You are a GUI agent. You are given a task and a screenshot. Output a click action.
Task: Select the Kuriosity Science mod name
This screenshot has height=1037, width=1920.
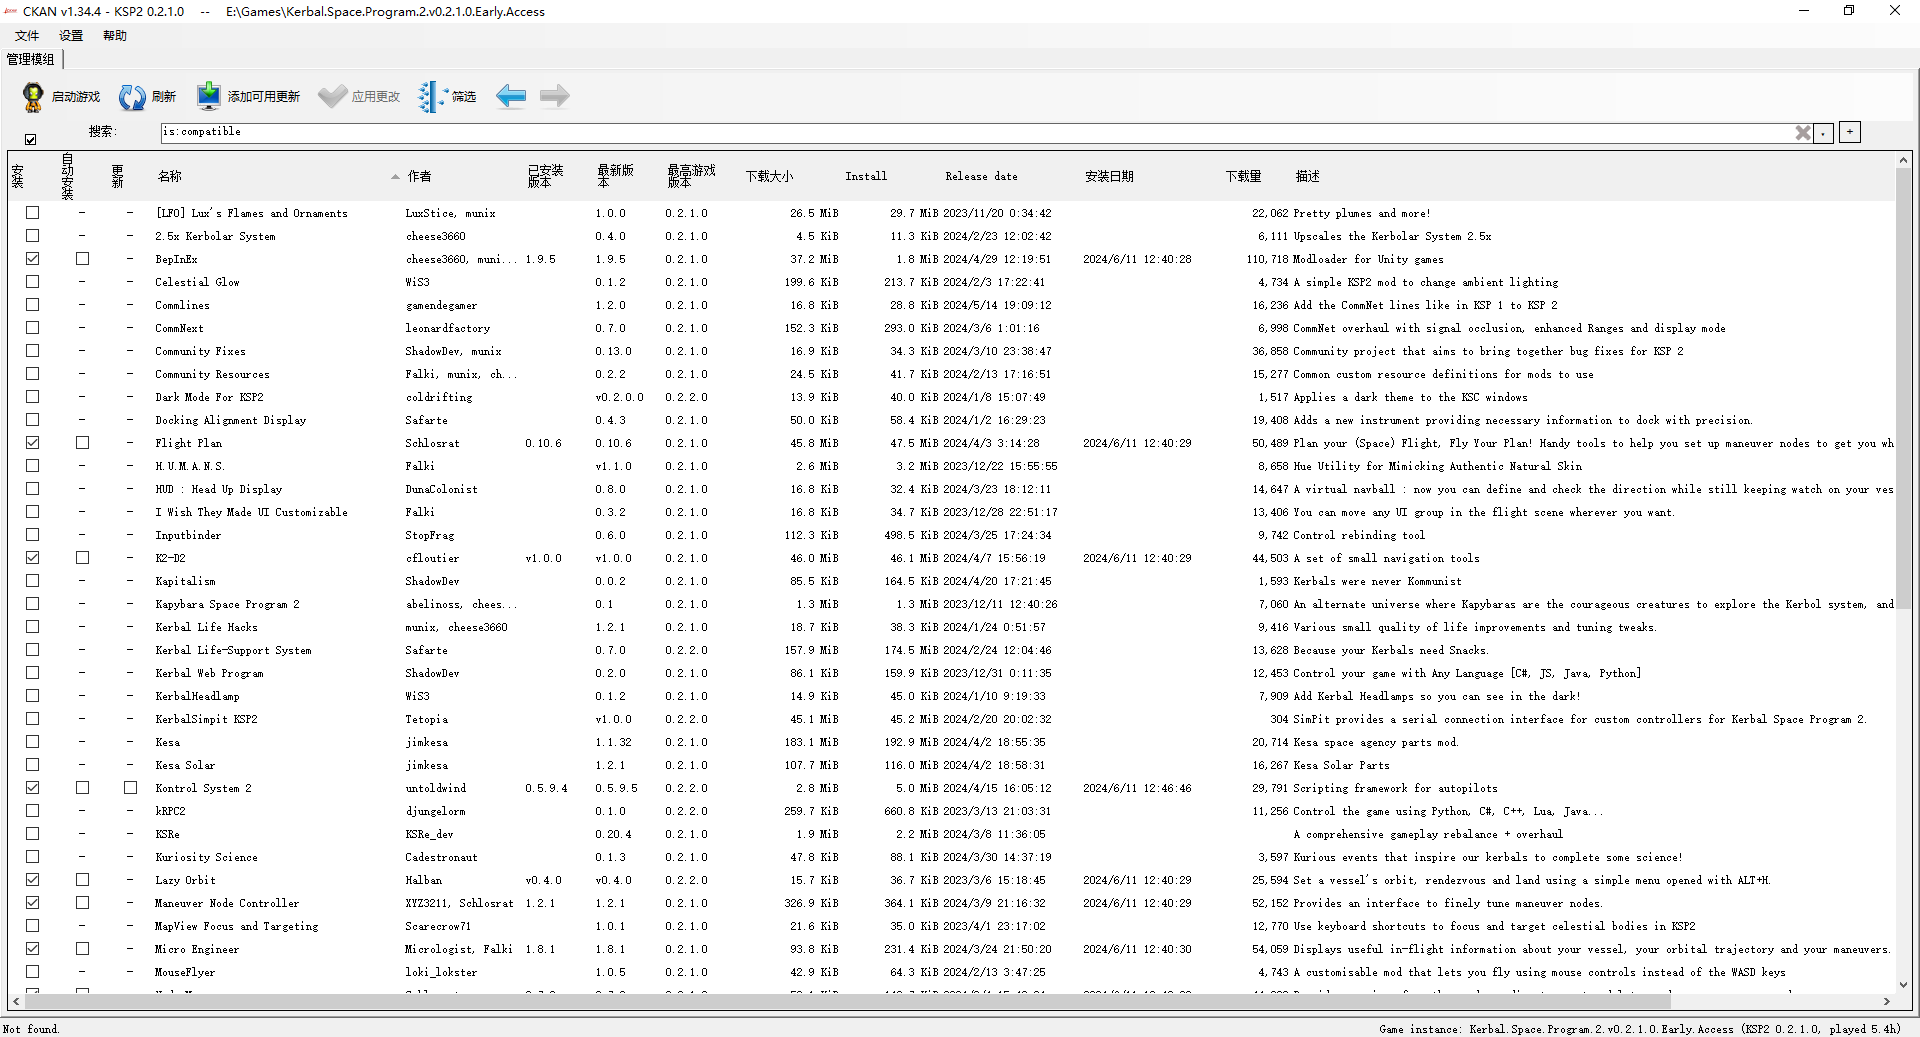pyautogui.click(x=206, y=857)
